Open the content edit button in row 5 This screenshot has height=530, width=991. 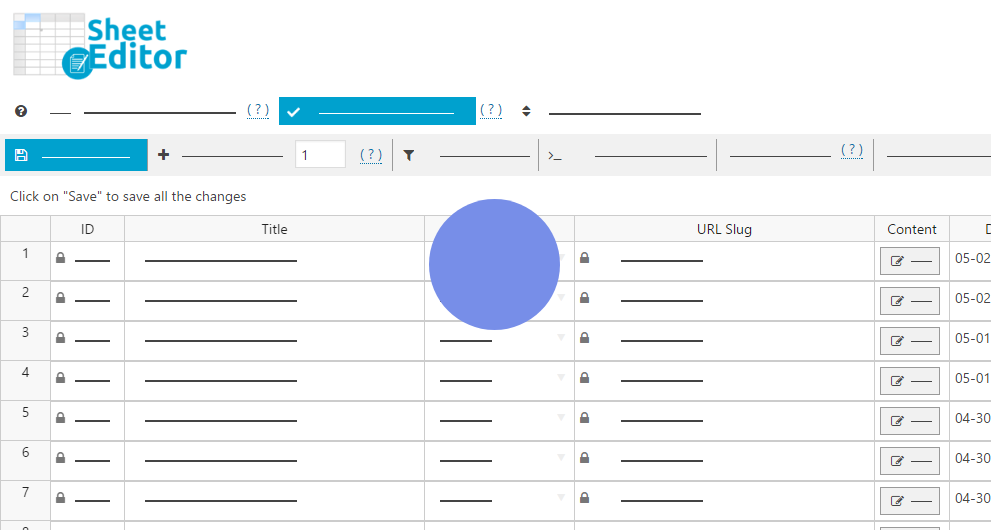click(x=909, y=421)
